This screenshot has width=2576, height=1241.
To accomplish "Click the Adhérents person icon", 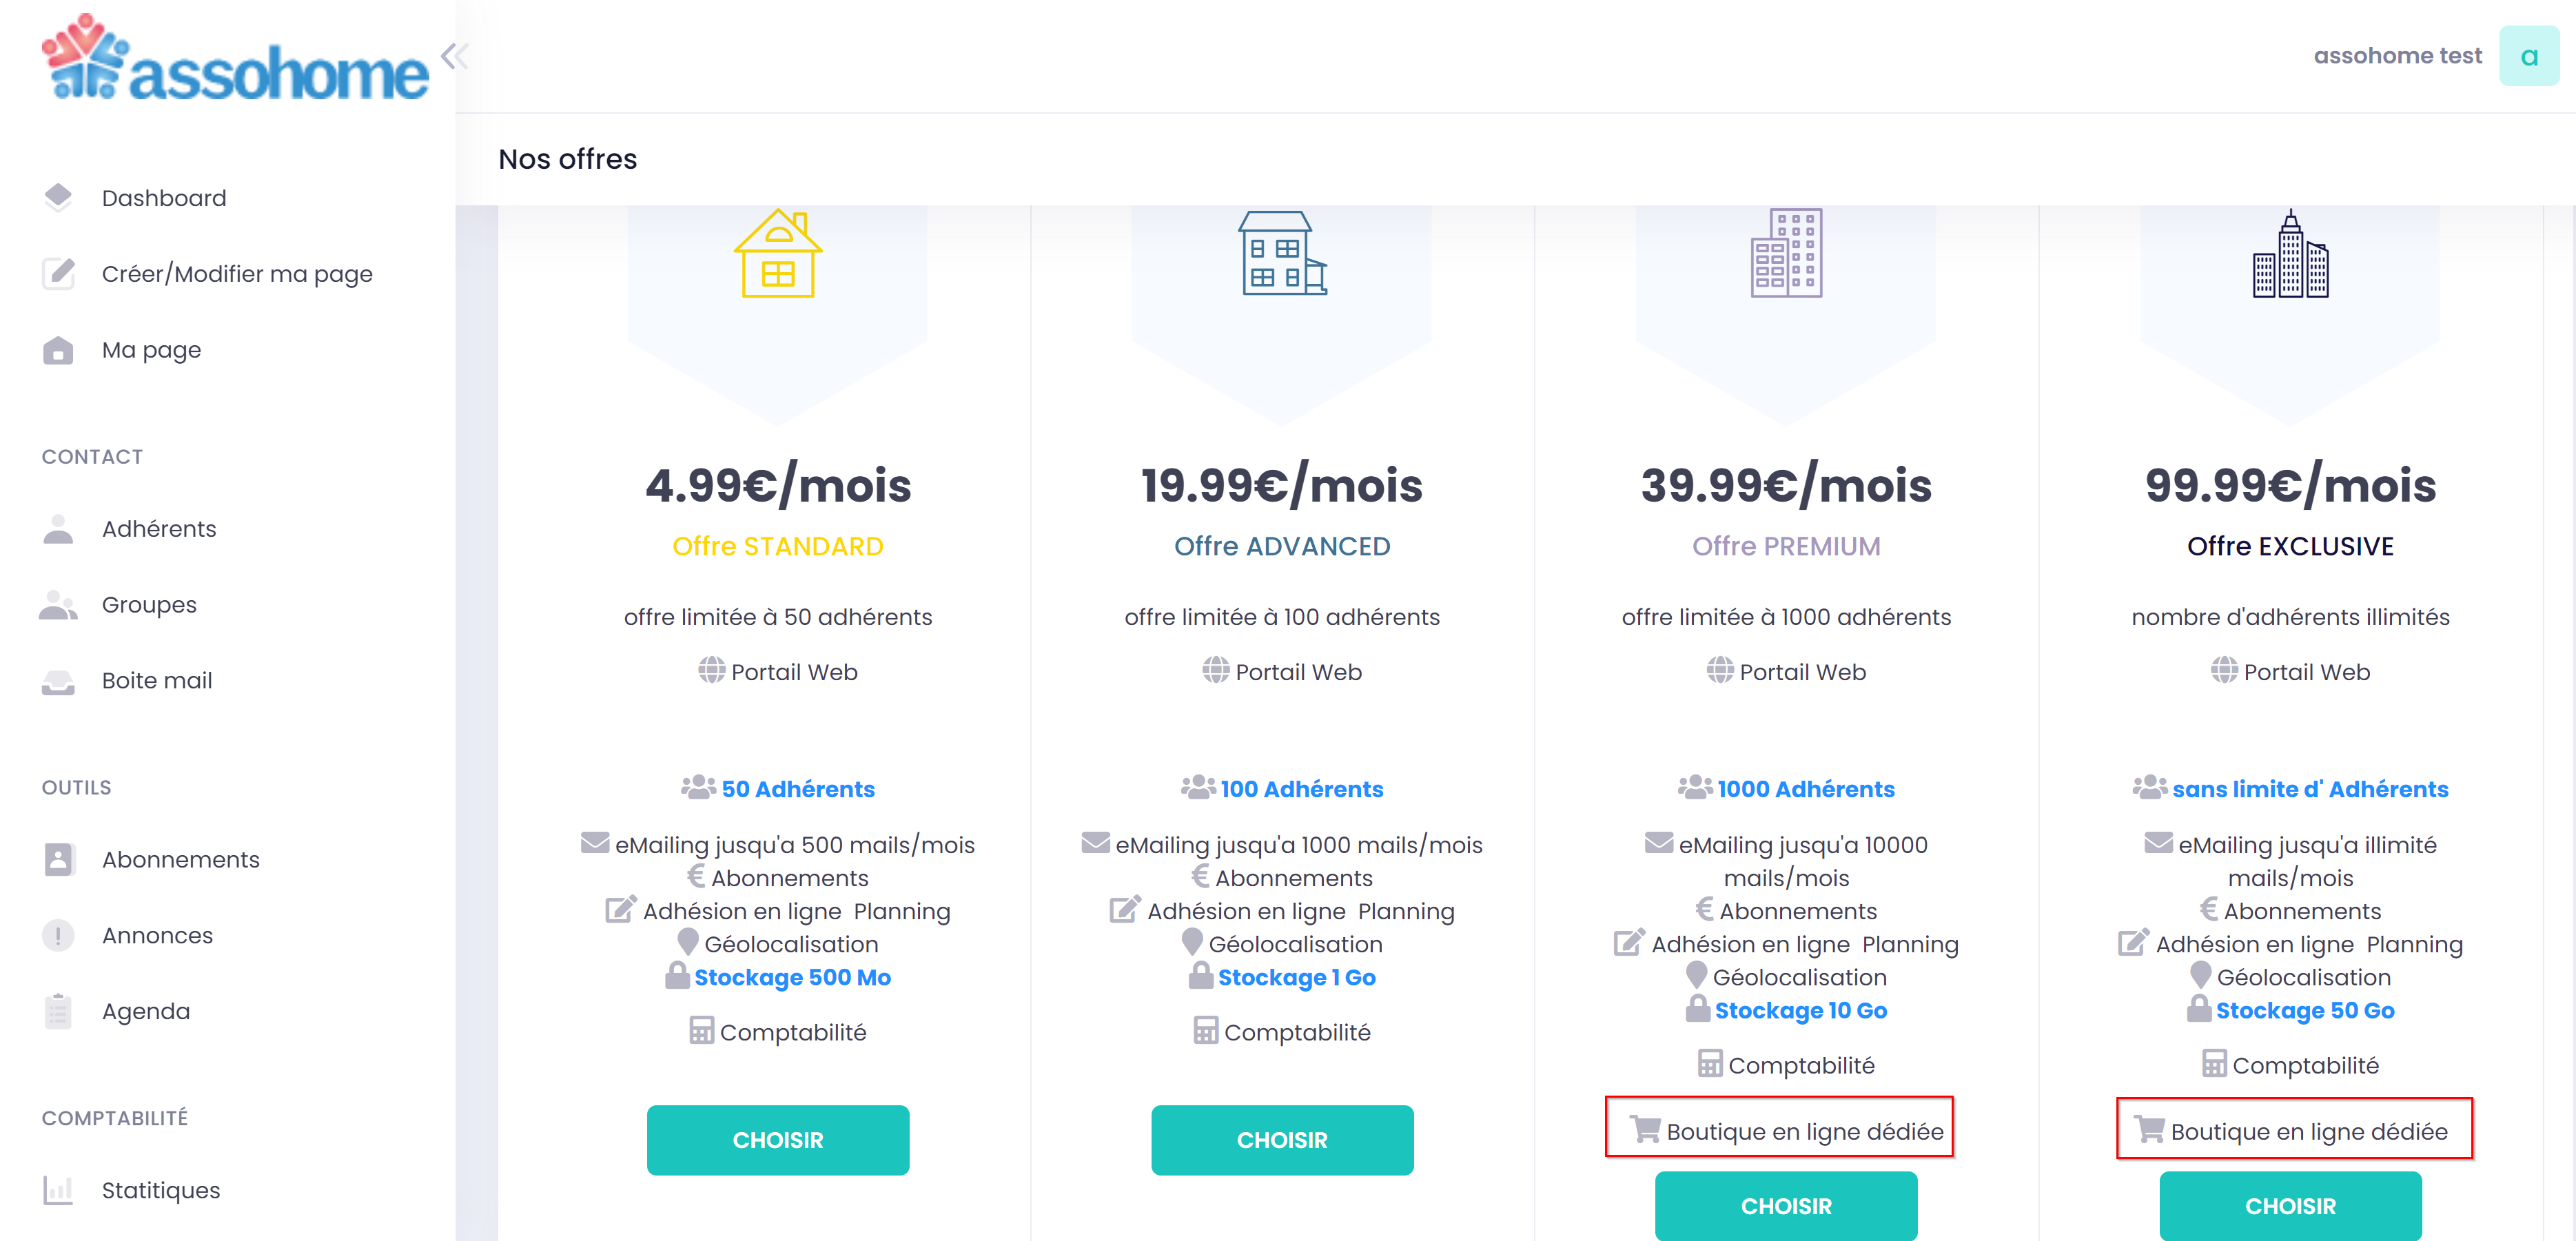I will (58, 529).
